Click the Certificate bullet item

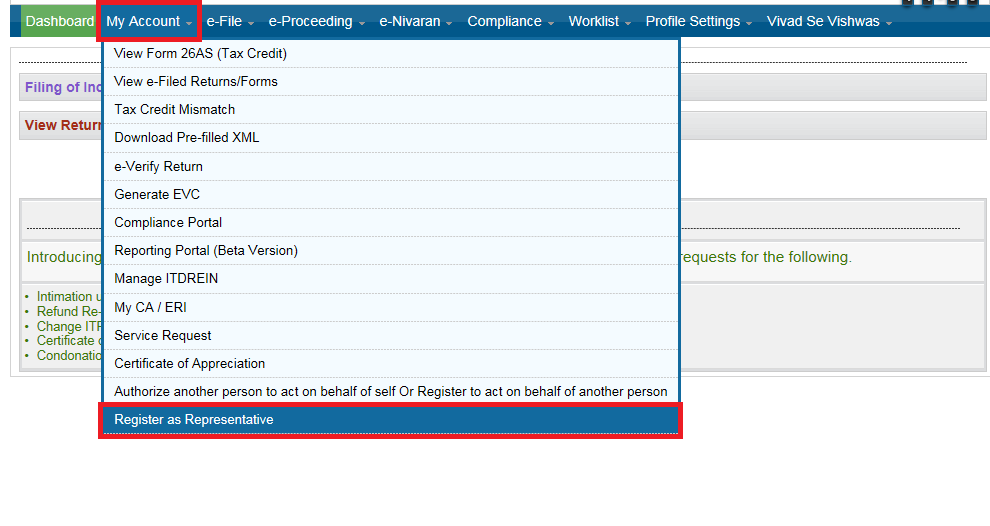coord(69,341)
